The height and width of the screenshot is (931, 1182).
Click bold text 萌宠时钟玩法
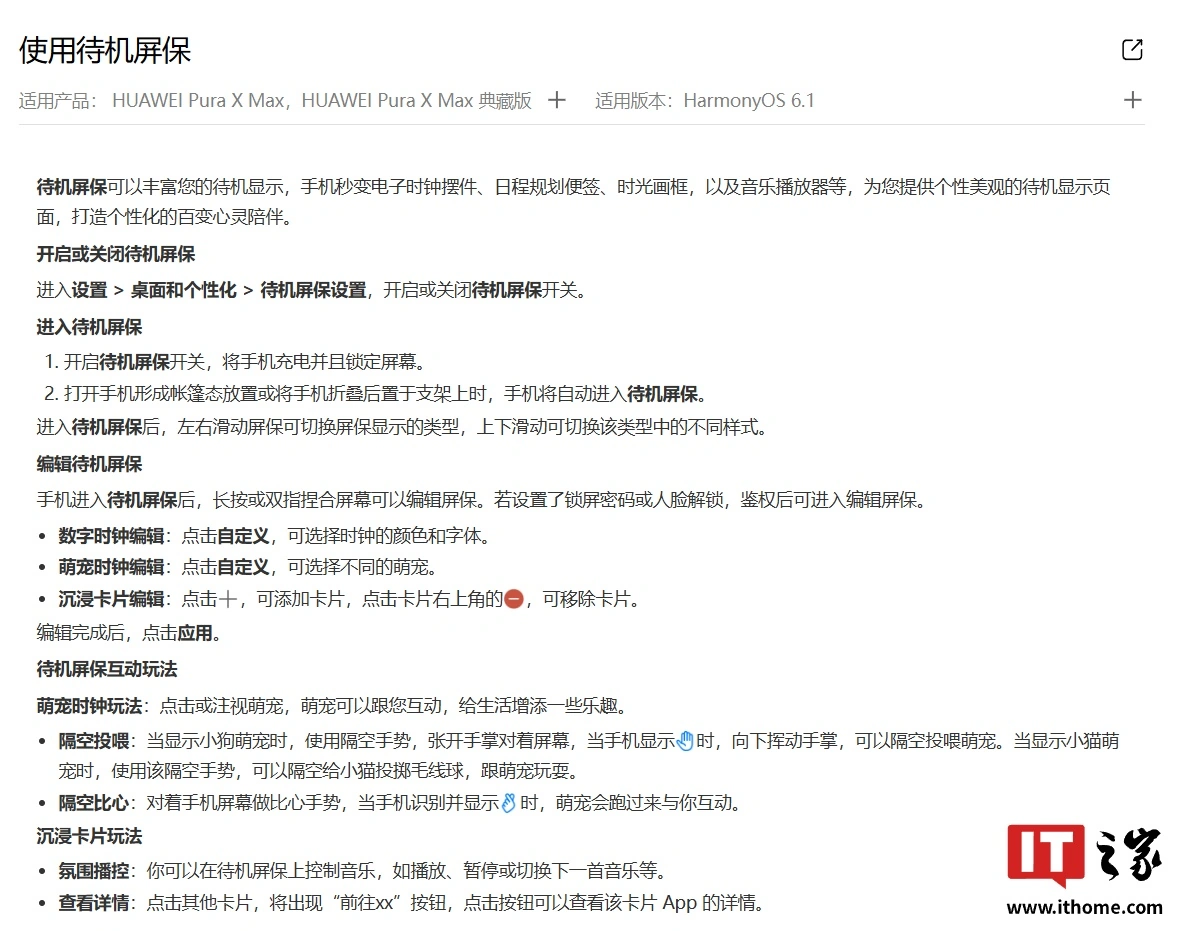click(90, 706)
